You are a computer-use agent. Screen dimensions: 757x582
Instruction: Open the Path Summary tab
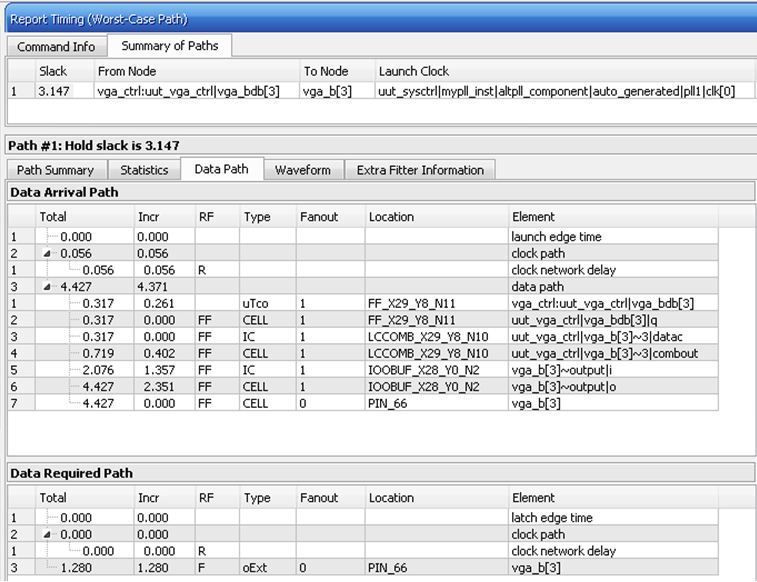point(56,170)
